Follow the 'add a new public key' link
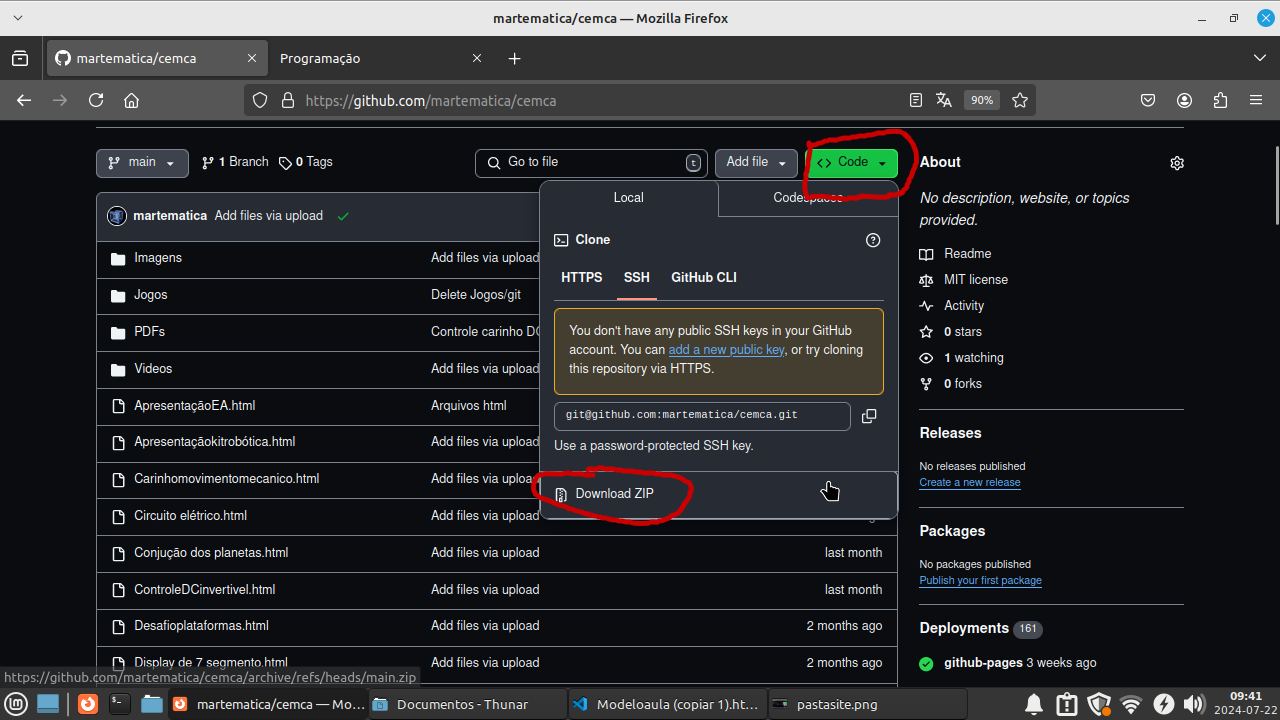 pos(727,350)
